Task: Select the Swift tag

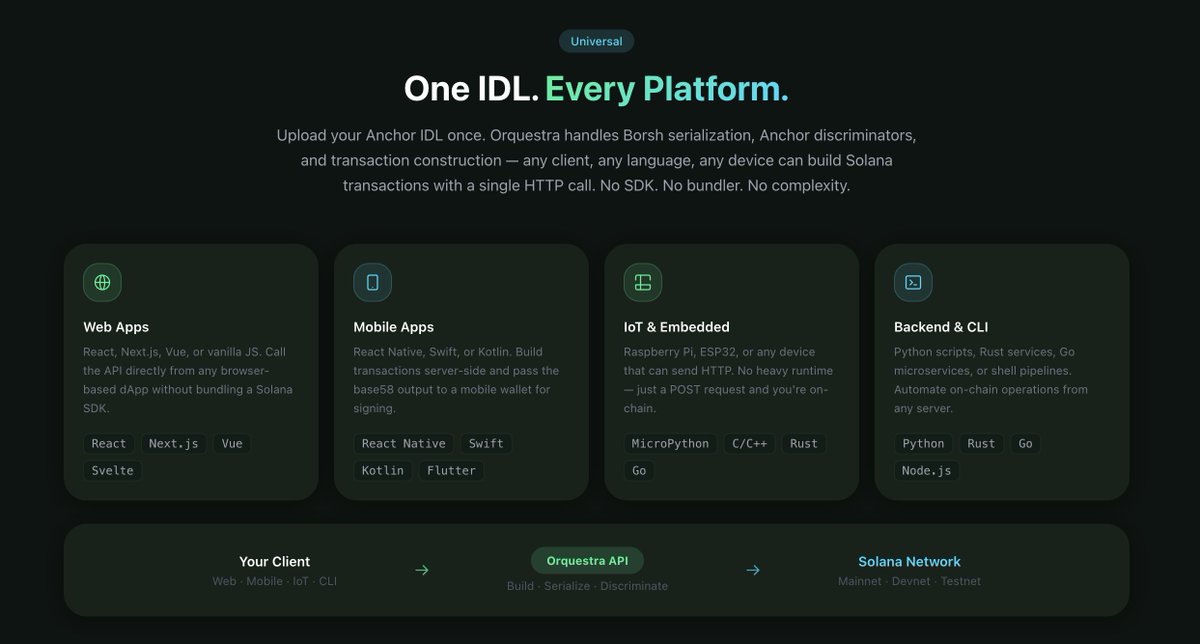Action: [486, 443]
